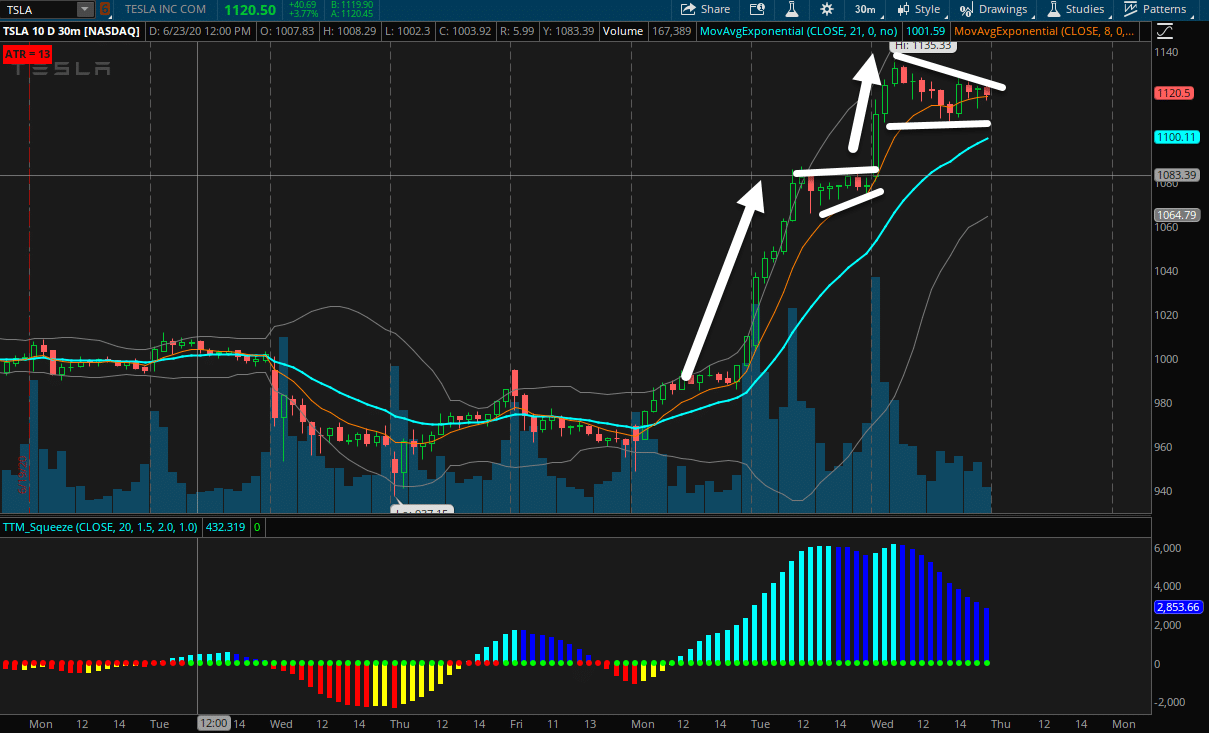Click the TTM_Squeeze study label

[100, 526]
